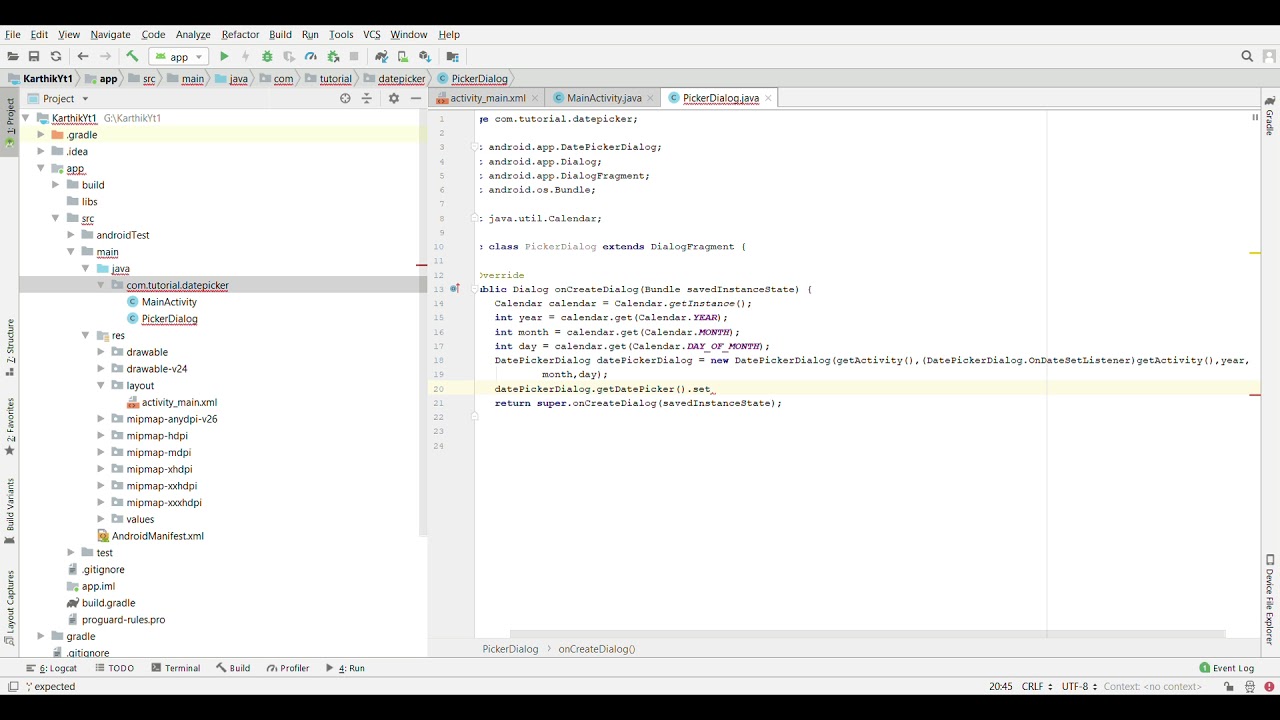This screenshot has height=720, width=1280.
Task: Select AndroidManifest.xml in the tree
Action: point(157,536)
